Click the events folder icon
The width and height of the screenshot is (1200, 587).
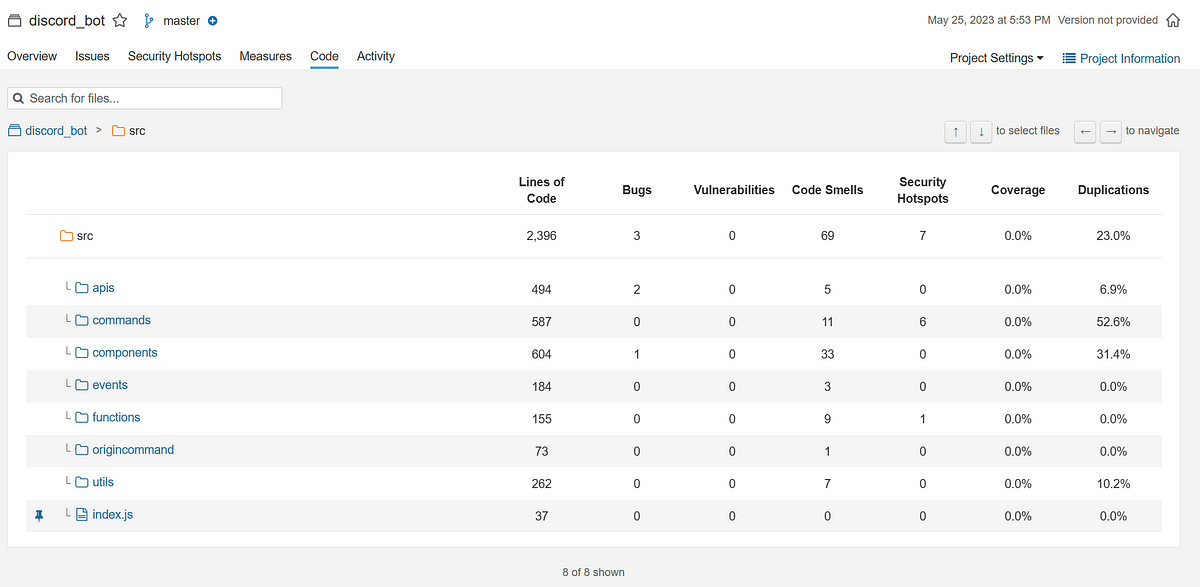(82, 385)
